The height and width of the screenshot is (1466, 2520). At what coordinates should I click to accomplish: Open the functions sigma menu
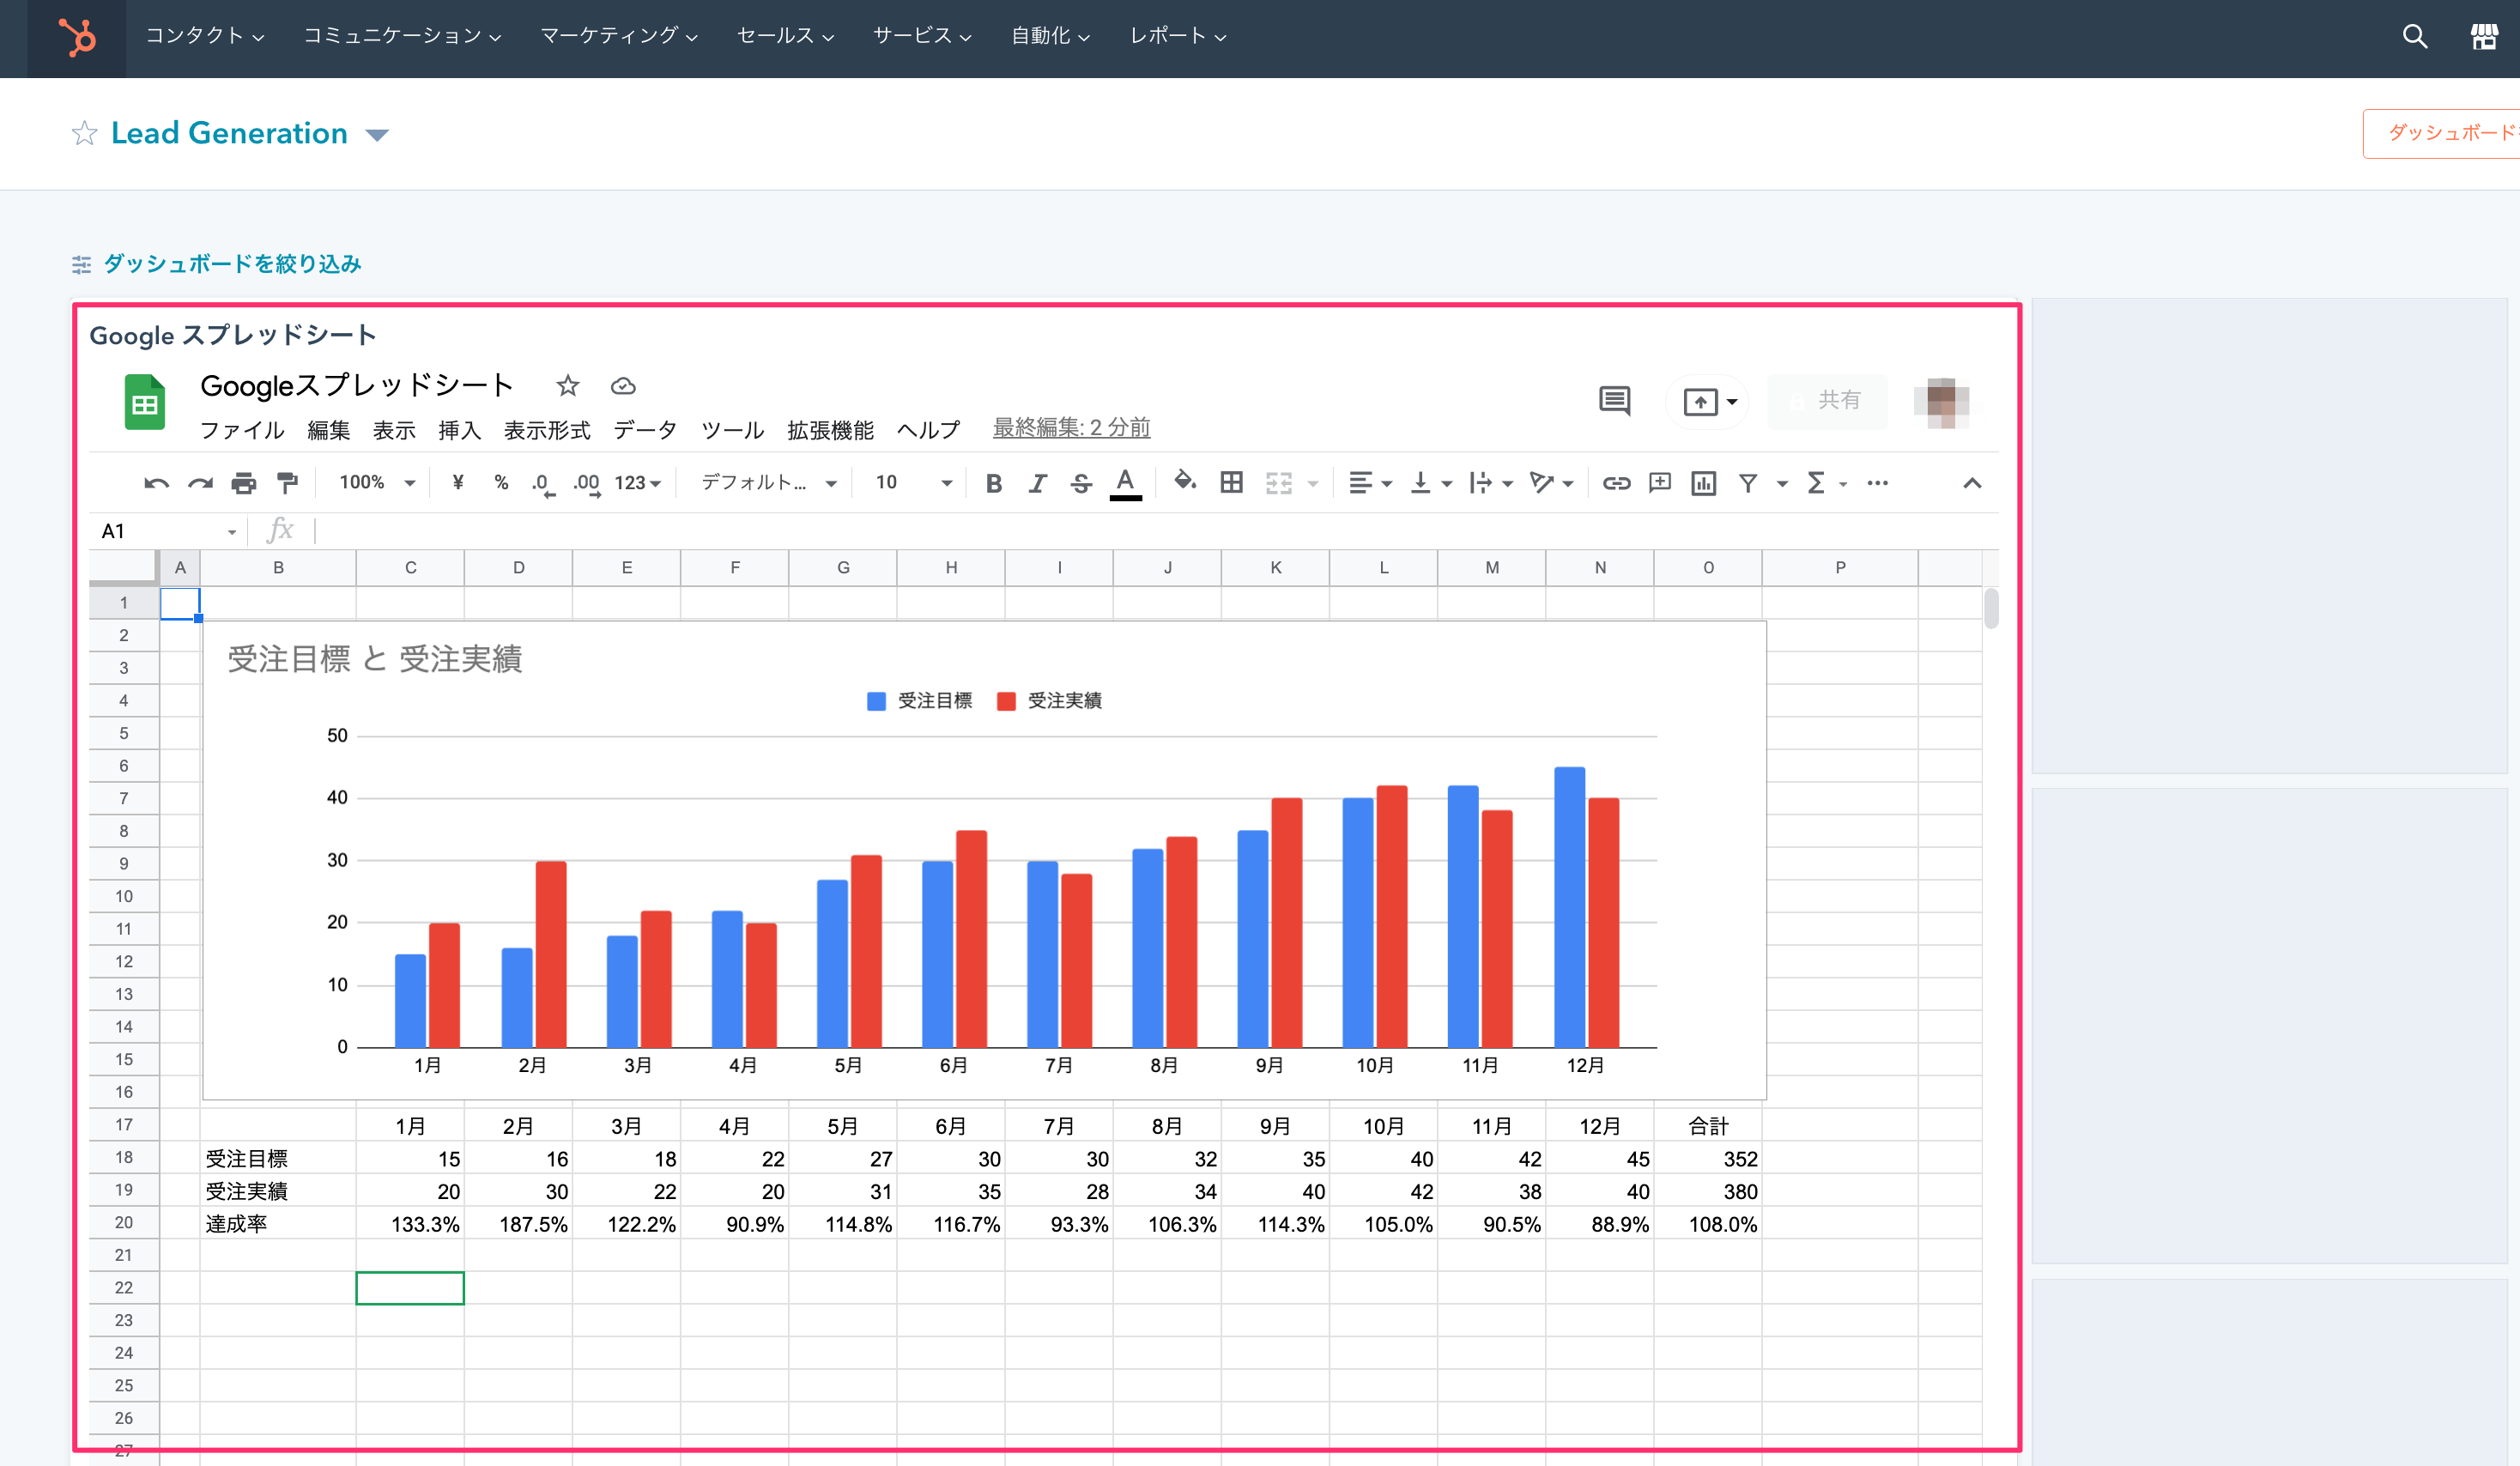coord(1817,483)
